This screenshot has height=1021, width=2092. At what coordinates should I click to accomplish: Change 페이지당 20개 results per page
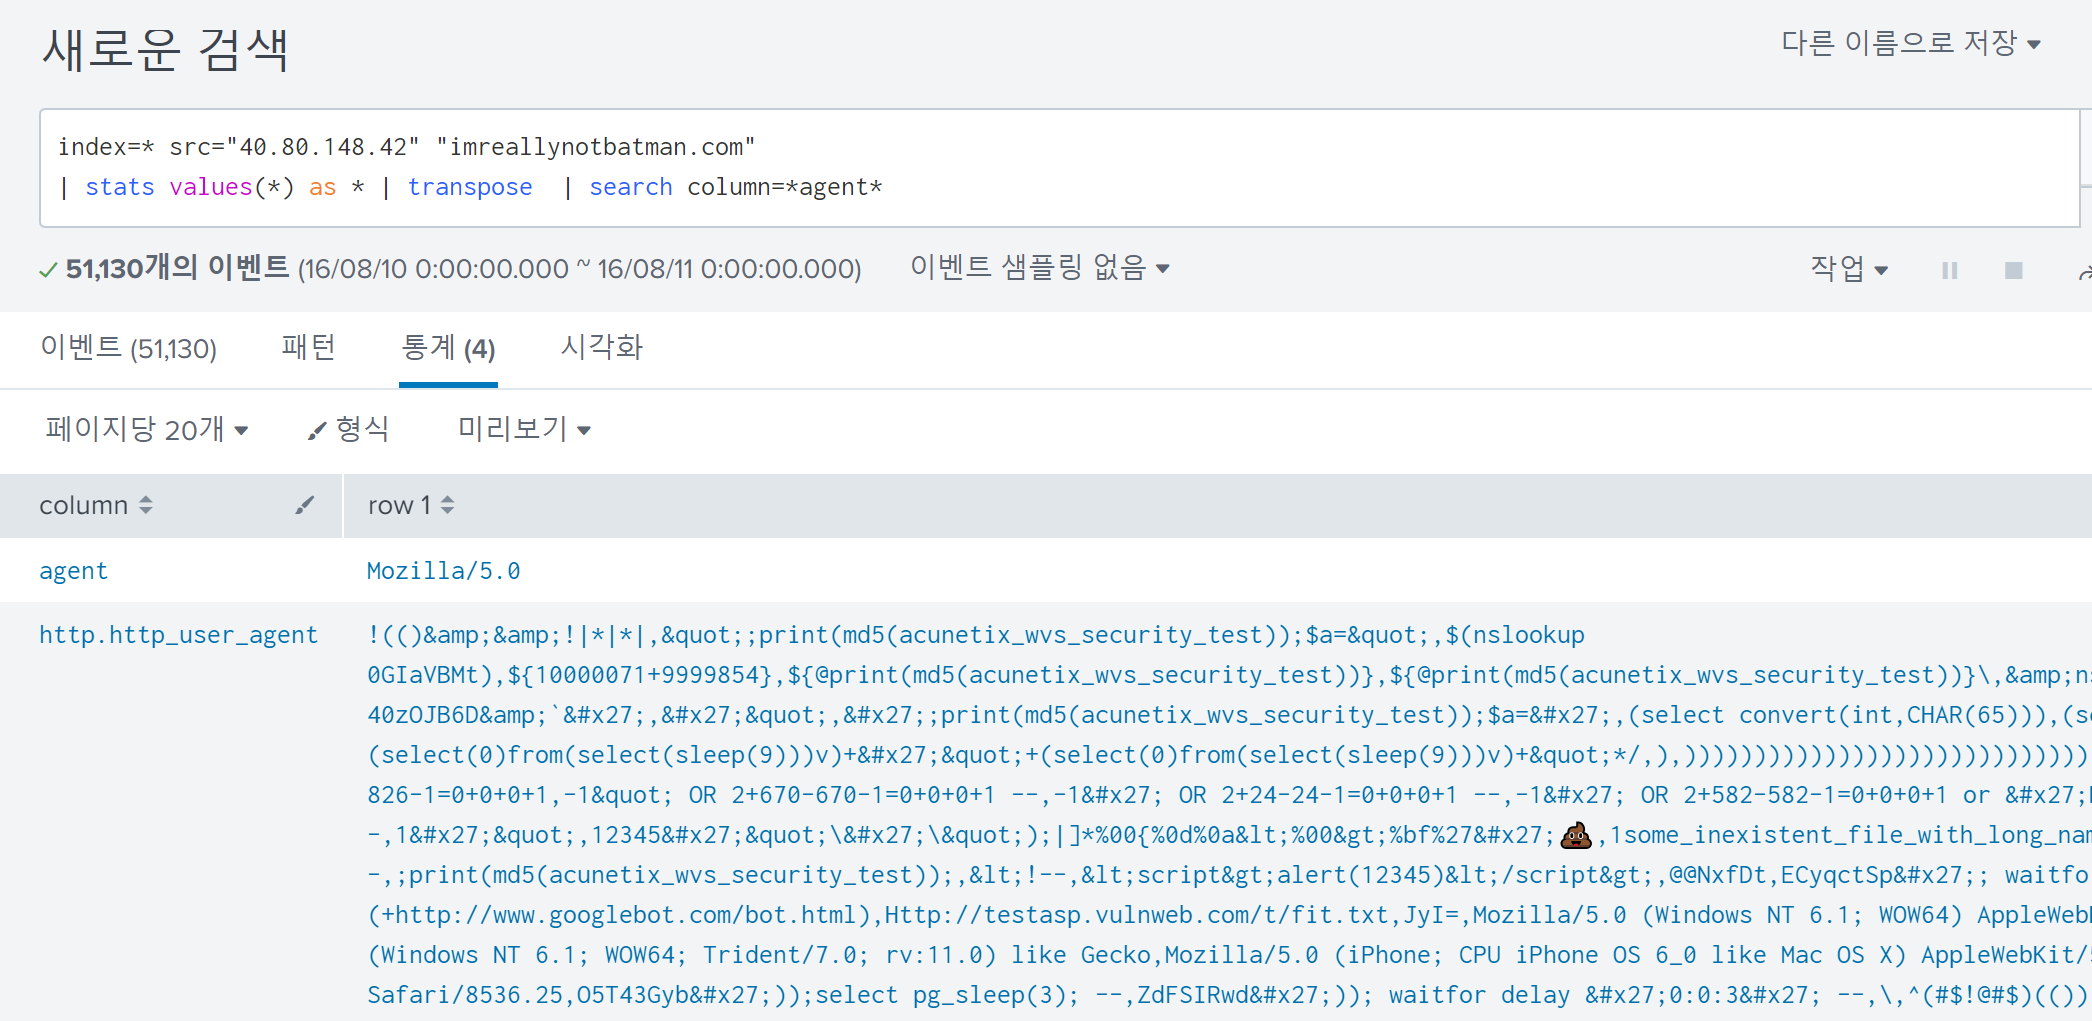[x=147, y=429]
